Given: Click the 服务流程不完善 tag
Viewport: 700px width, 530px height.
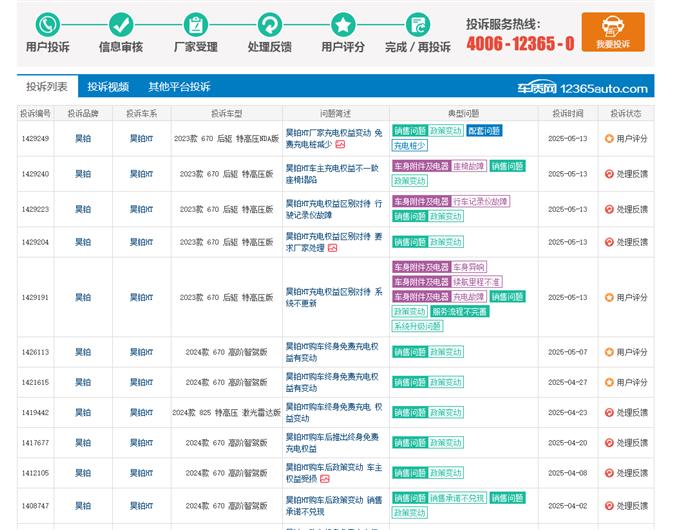Looking at the screenshot, I should (460, 311).
